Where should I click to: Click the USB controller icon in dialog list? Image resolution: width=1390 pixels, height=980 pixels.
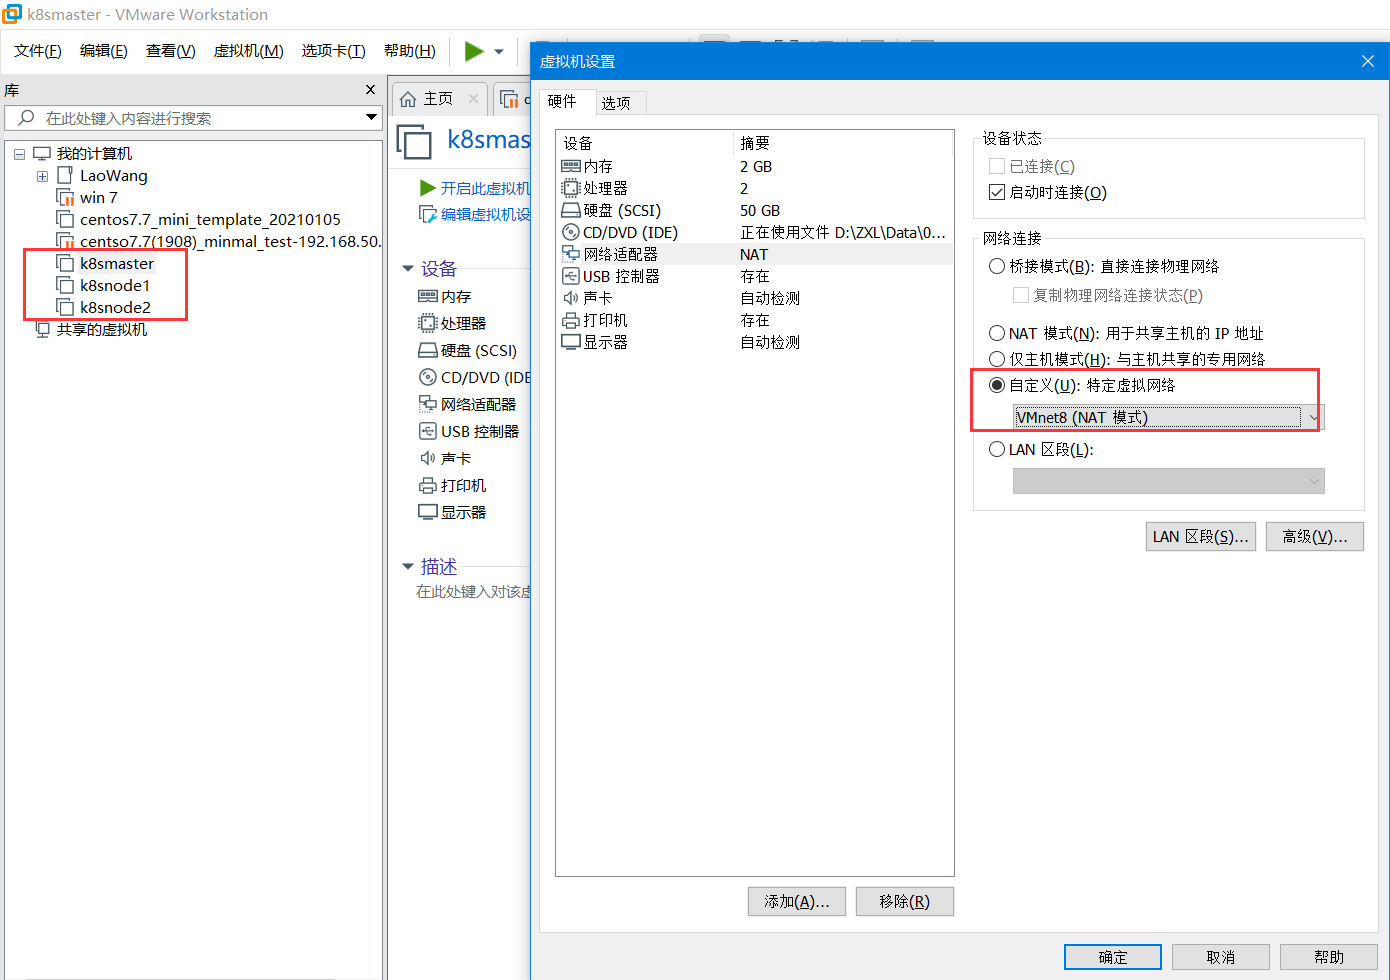[571, 276]
